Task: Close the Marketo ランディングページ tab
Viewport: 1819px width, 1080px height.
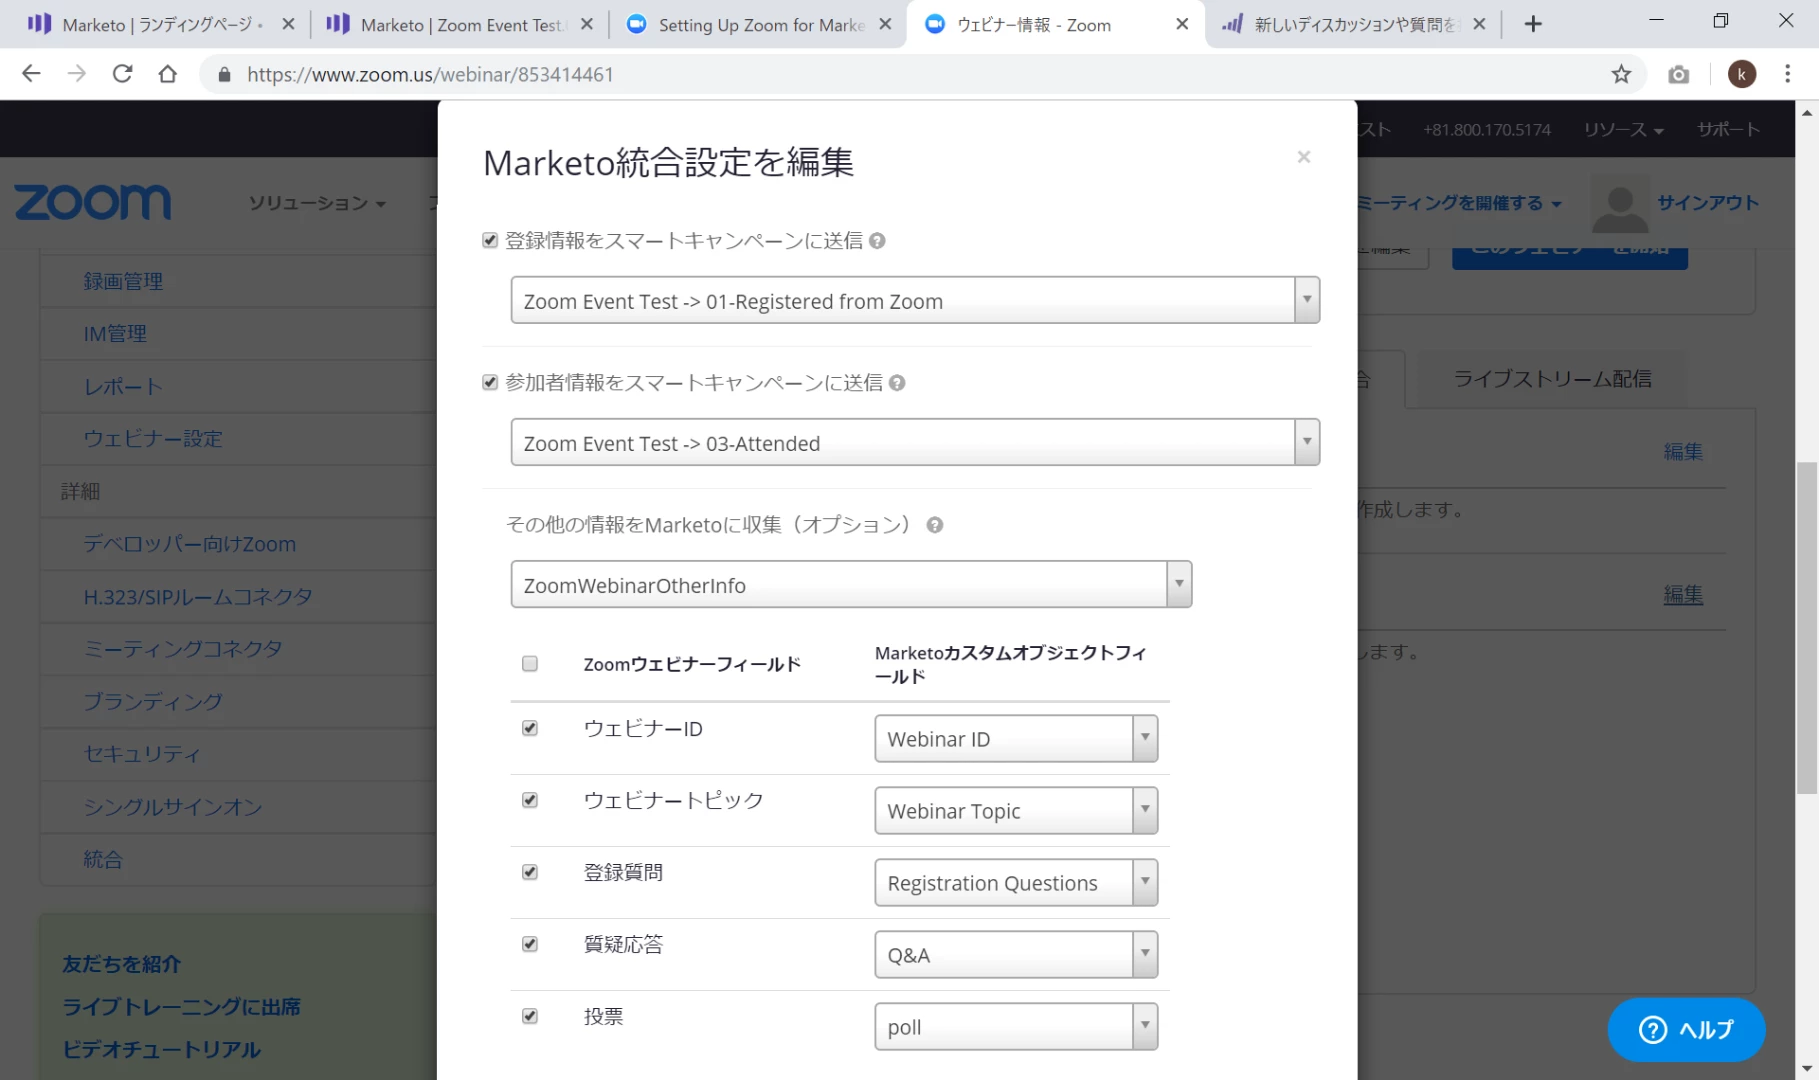Action: (x=288, y=24)
